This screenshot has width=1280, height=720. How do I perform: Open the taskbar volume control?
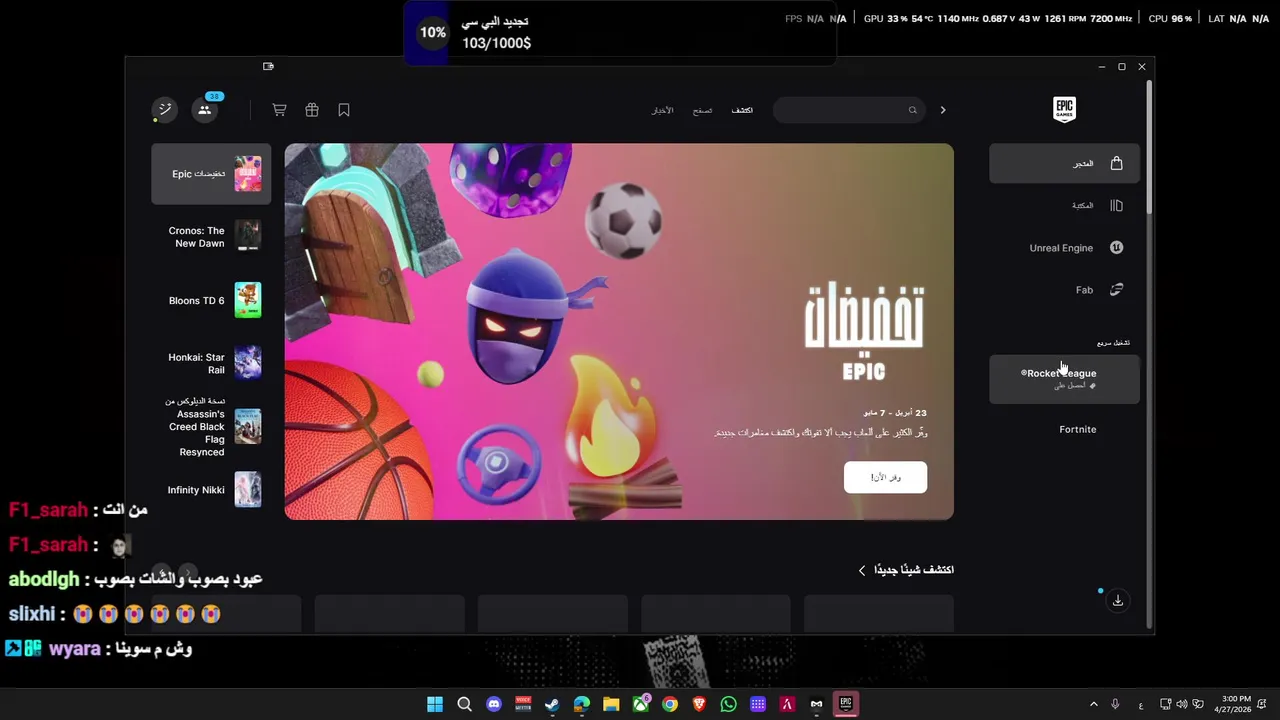point(1182,704)
